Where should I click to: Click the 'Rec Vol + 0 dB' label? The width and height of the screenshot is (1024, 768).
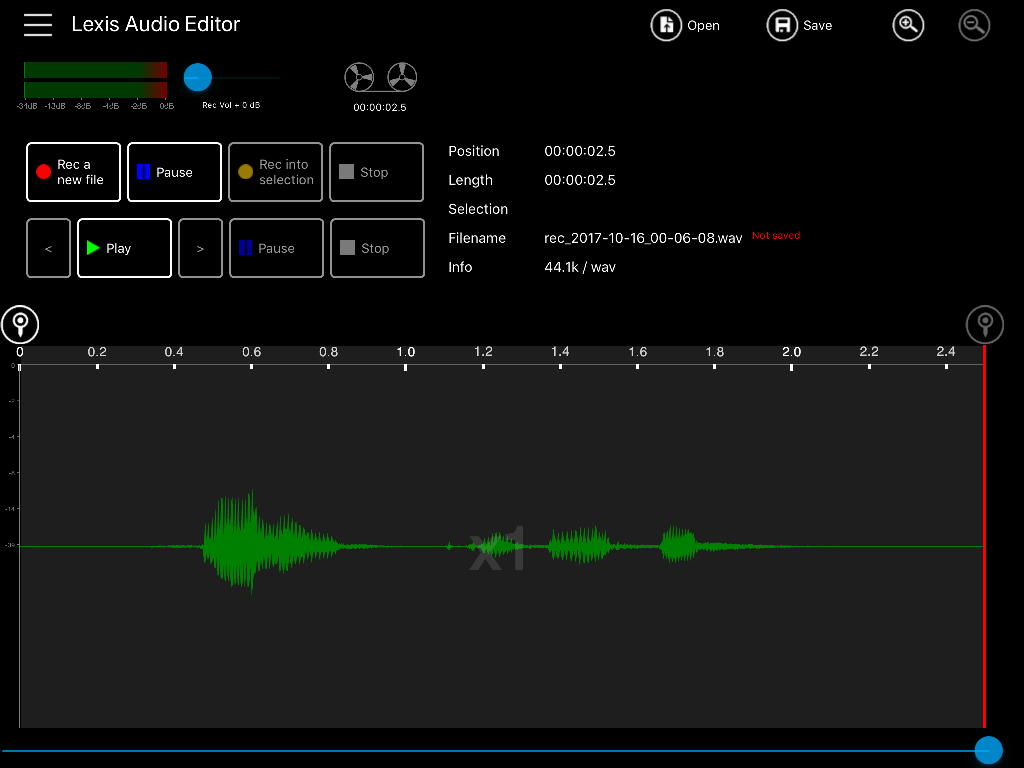(231, 105)
